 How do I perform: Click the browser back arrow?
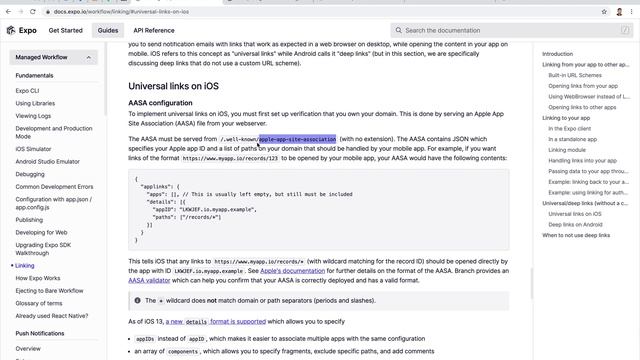click(x=9, y=12)
